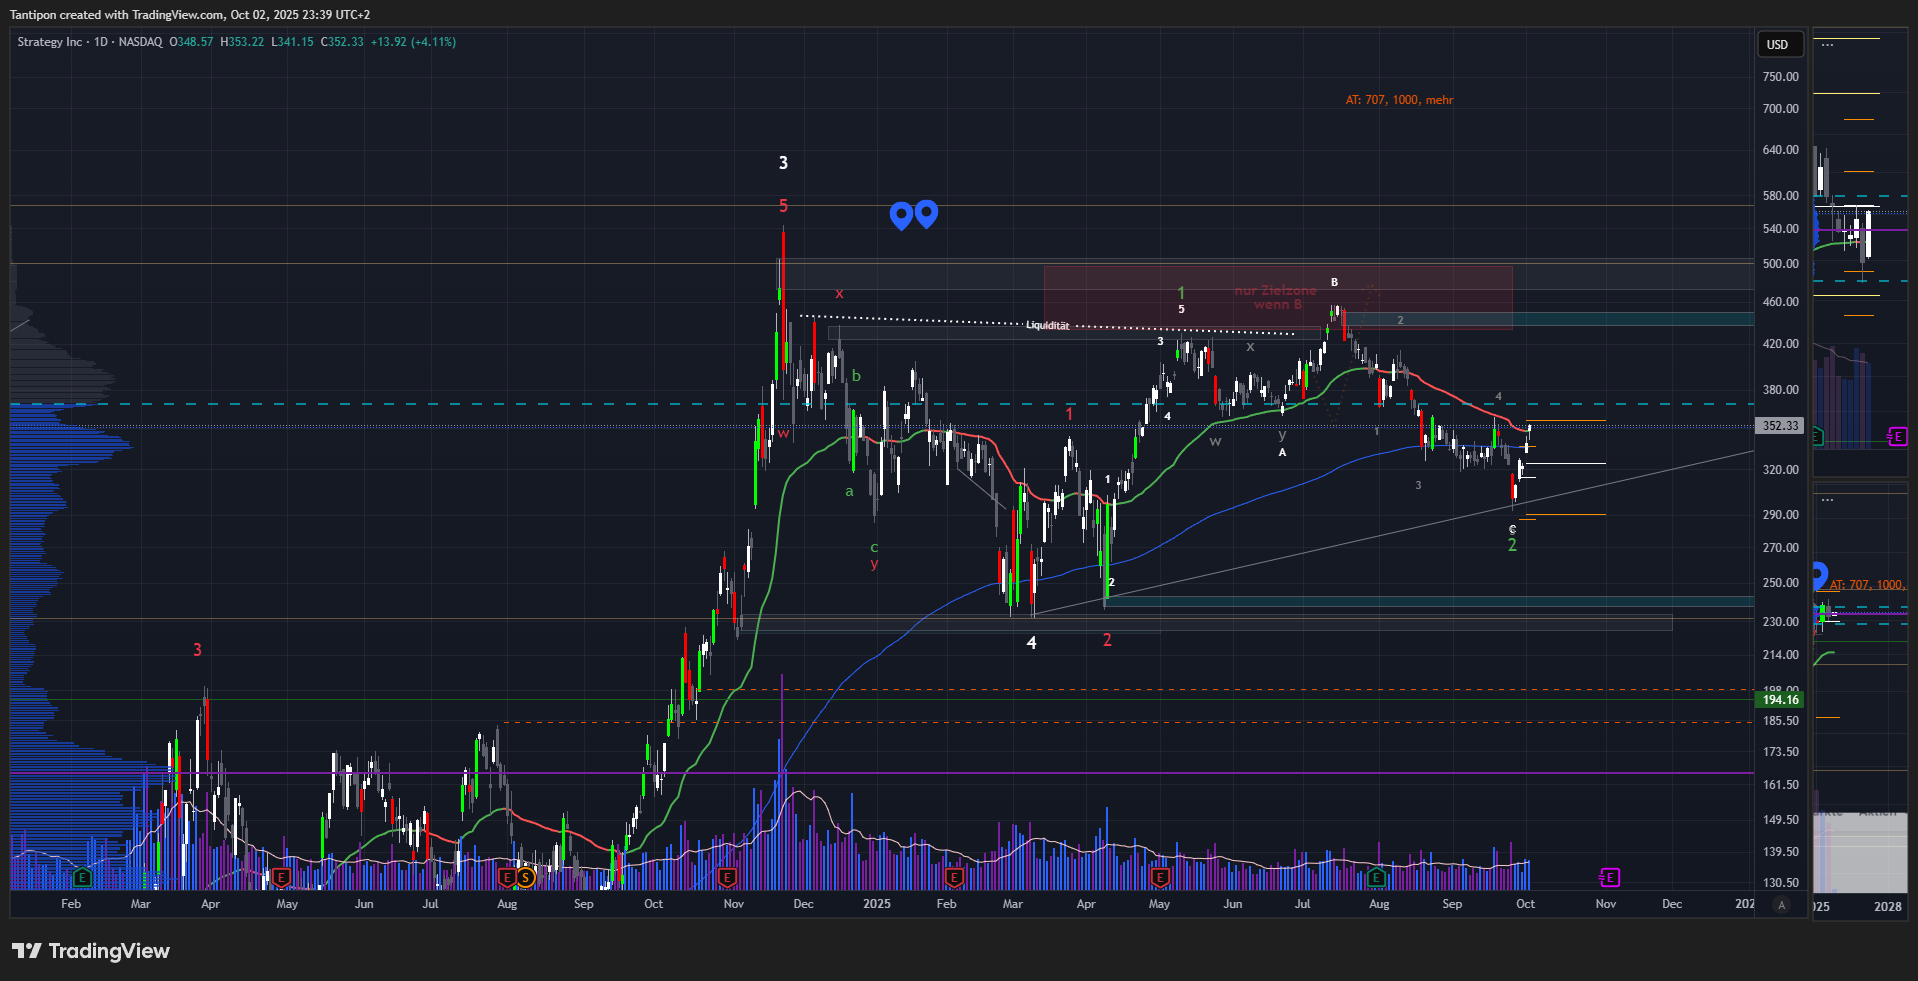Click the TradingView logo
The width and height of the screenshot is (1918, 981).
click(x=91, y=951)
